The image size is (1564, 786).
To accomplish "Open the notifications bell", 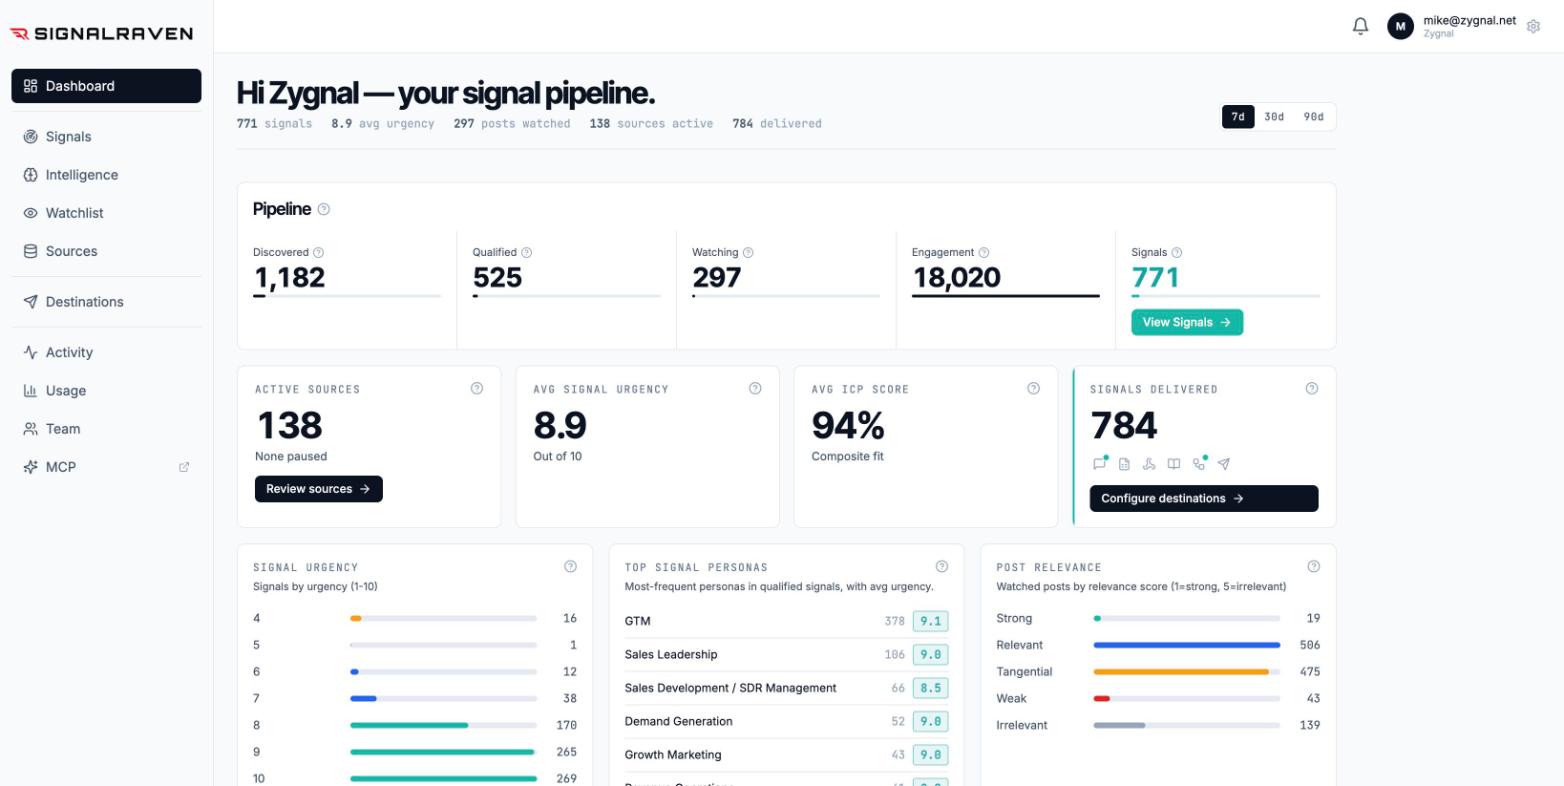I will (x=1360, y=26).
